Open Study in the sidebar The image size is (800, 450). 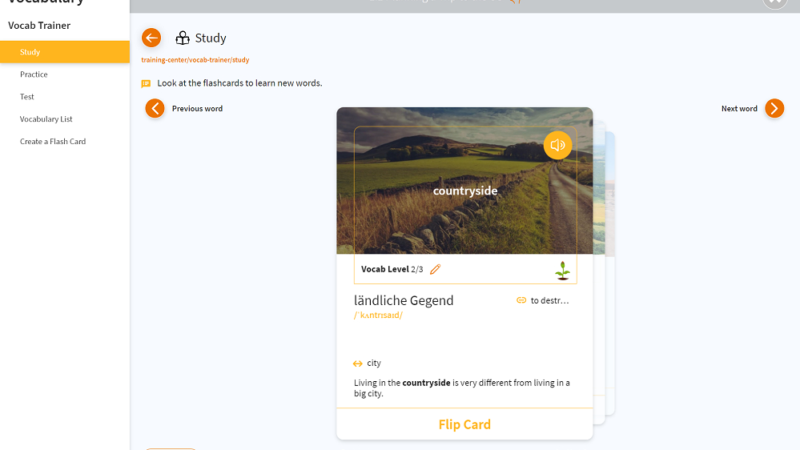tap(65, 52)
